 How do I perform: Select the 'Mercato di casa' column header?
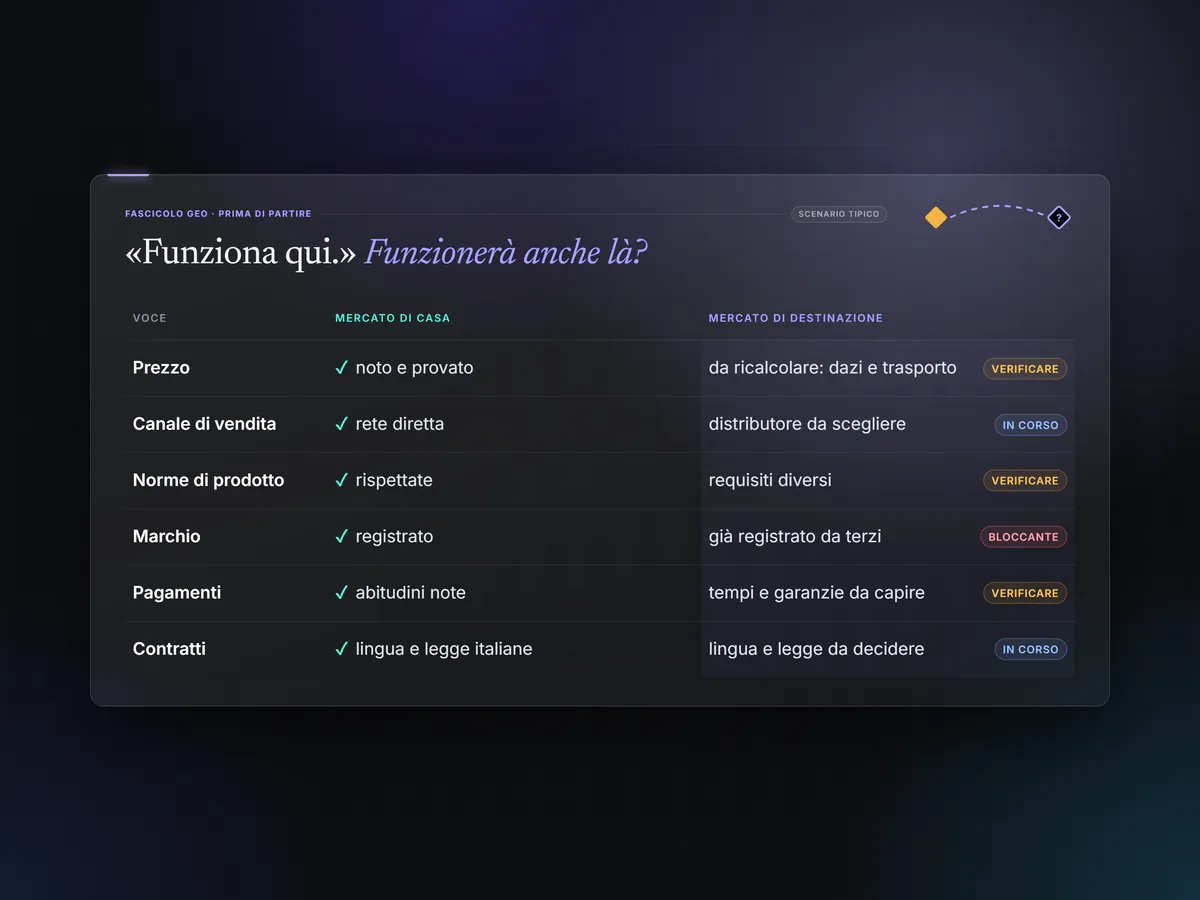coord(392,318)
